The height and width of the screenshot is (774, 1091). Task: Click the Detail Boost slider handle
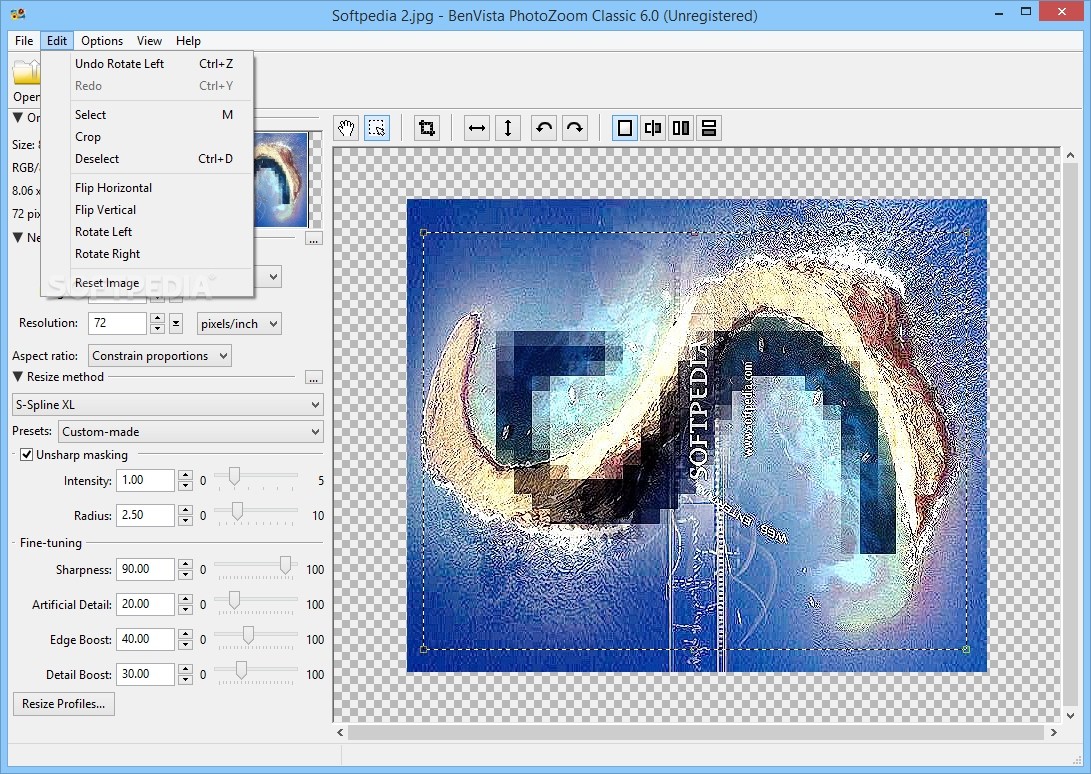tap(241, 670)
